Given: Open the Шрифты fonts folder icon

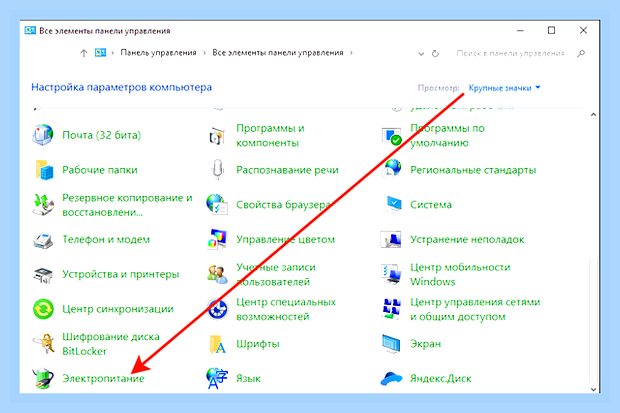Looking at the screenshot, I should (x=217, y=344).
